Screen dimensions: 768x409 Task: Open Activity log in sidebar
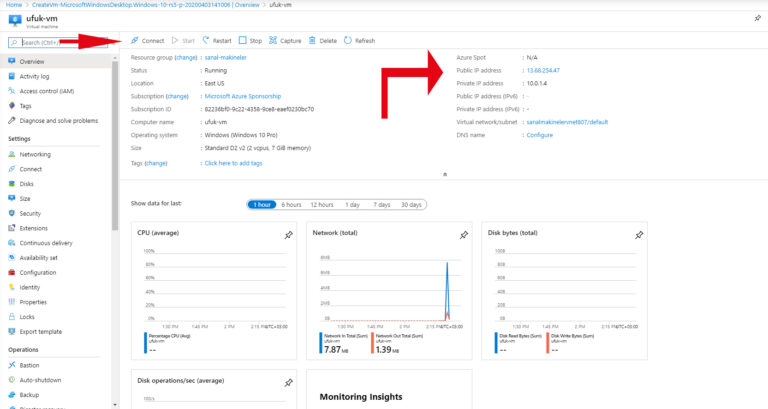34,76
